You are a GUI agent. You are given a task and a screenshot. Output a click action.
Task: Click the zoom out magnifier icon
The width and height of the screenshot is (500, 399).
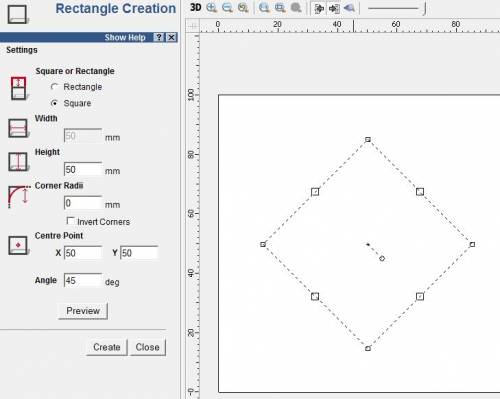(227, 8)
